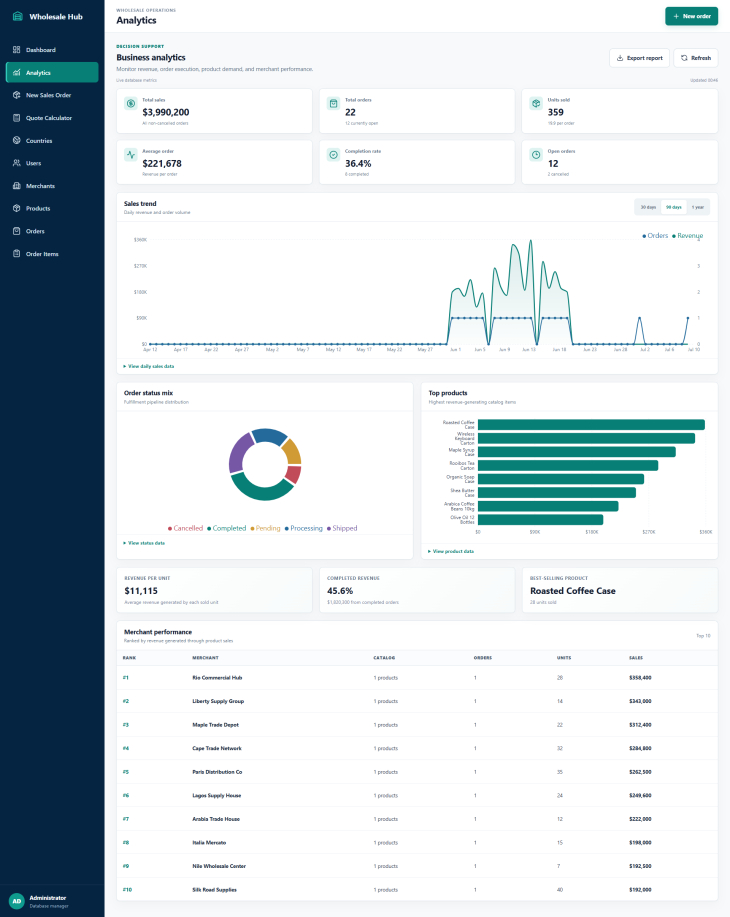The height and width of the screenshot is (917, 730).
Task: Switch sales trend to 30 days
Action: [648, 207]
